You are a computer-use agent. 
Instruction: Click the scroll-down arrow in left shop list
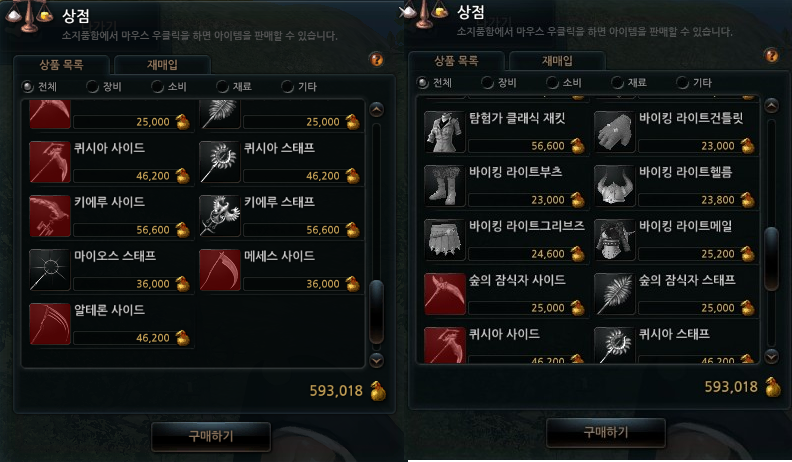pos(376,361)
